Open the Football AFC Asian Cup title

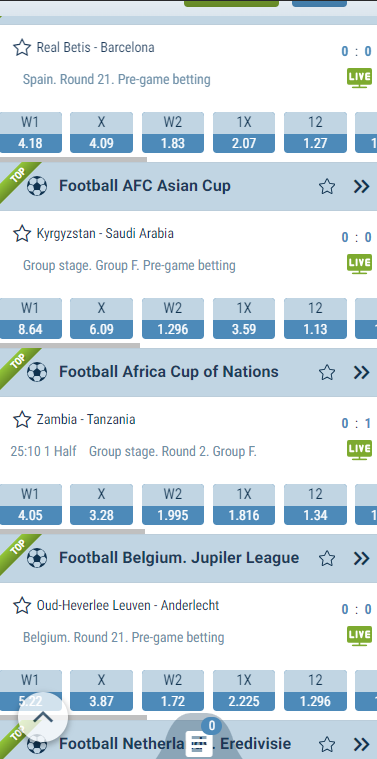tap(145, 186)
